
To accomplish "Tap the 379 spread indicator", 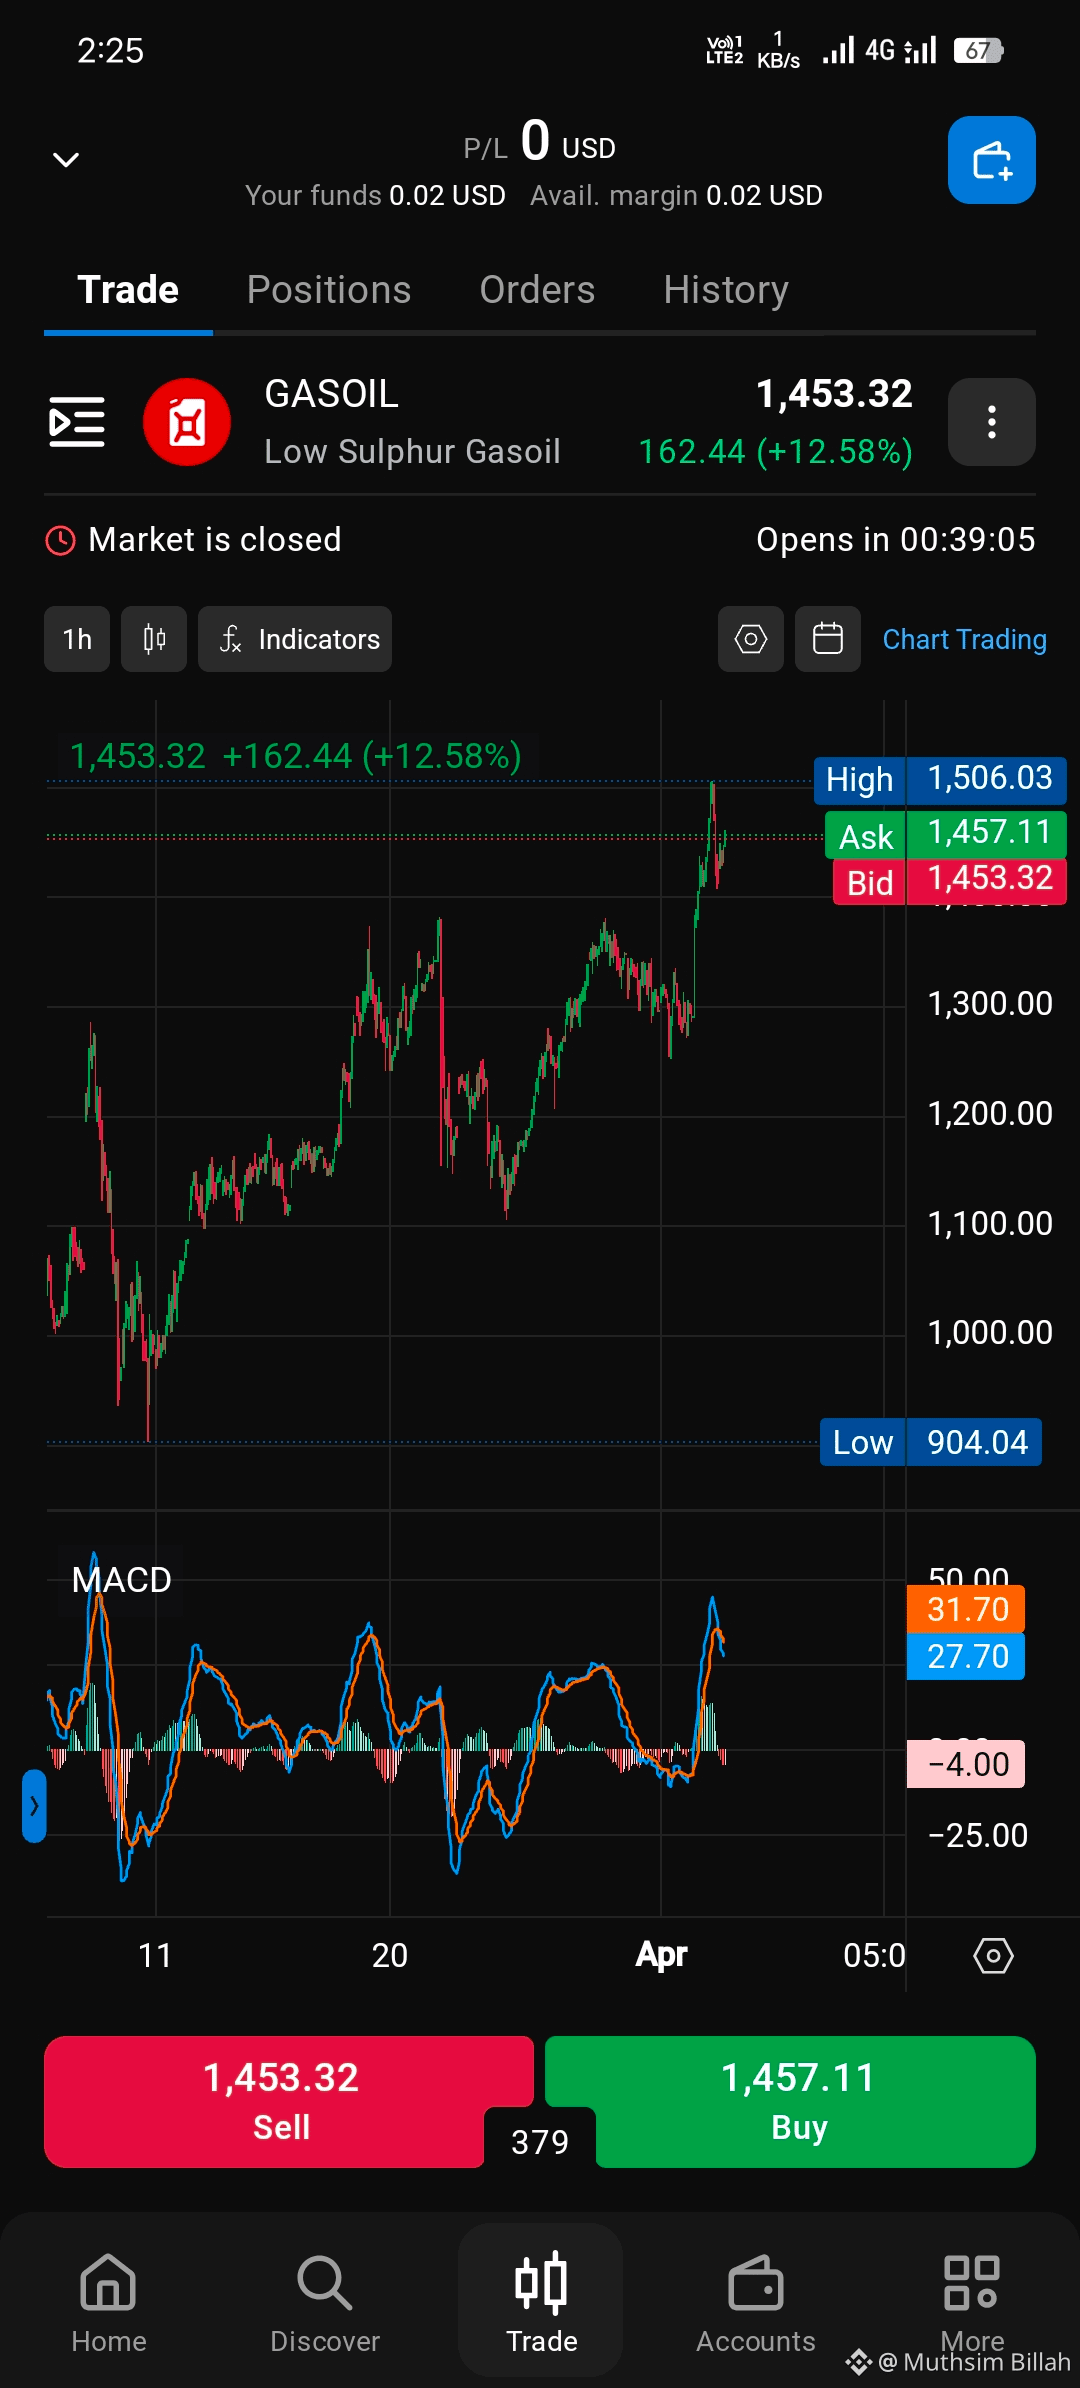I will [x=540, y=2141].
